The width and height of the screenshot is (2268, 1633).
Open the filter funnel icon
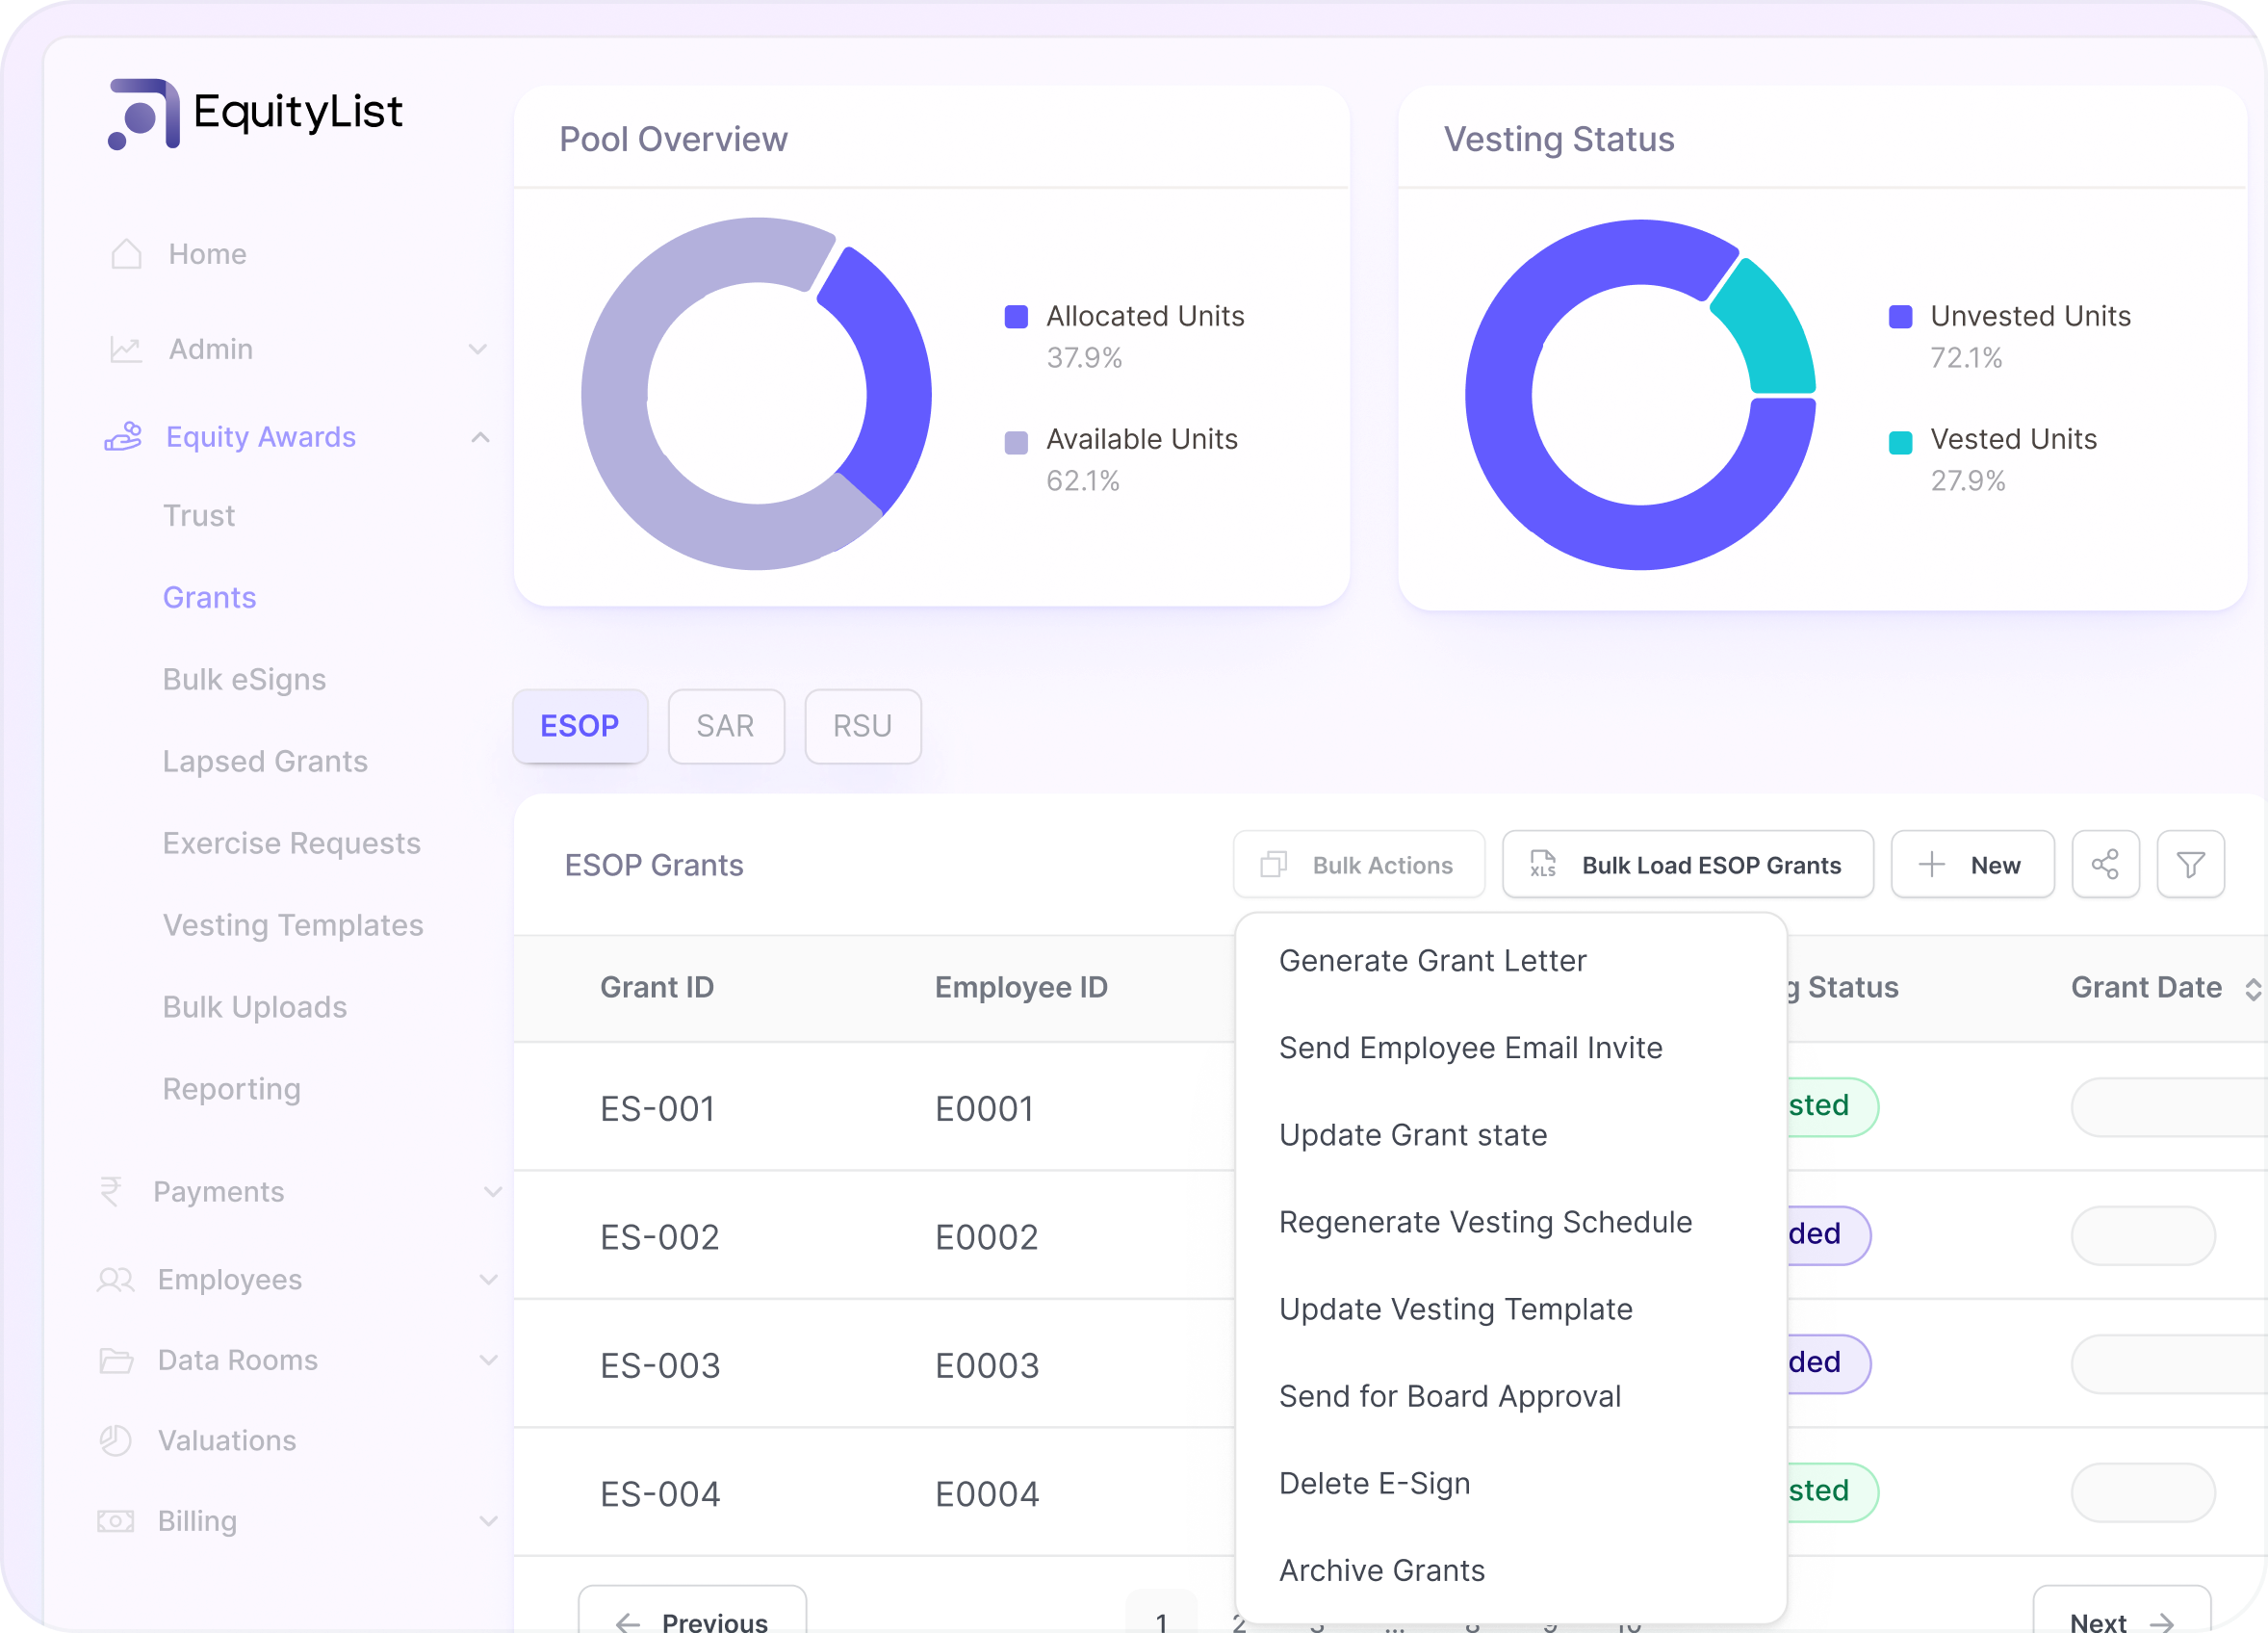point(2190,864)
